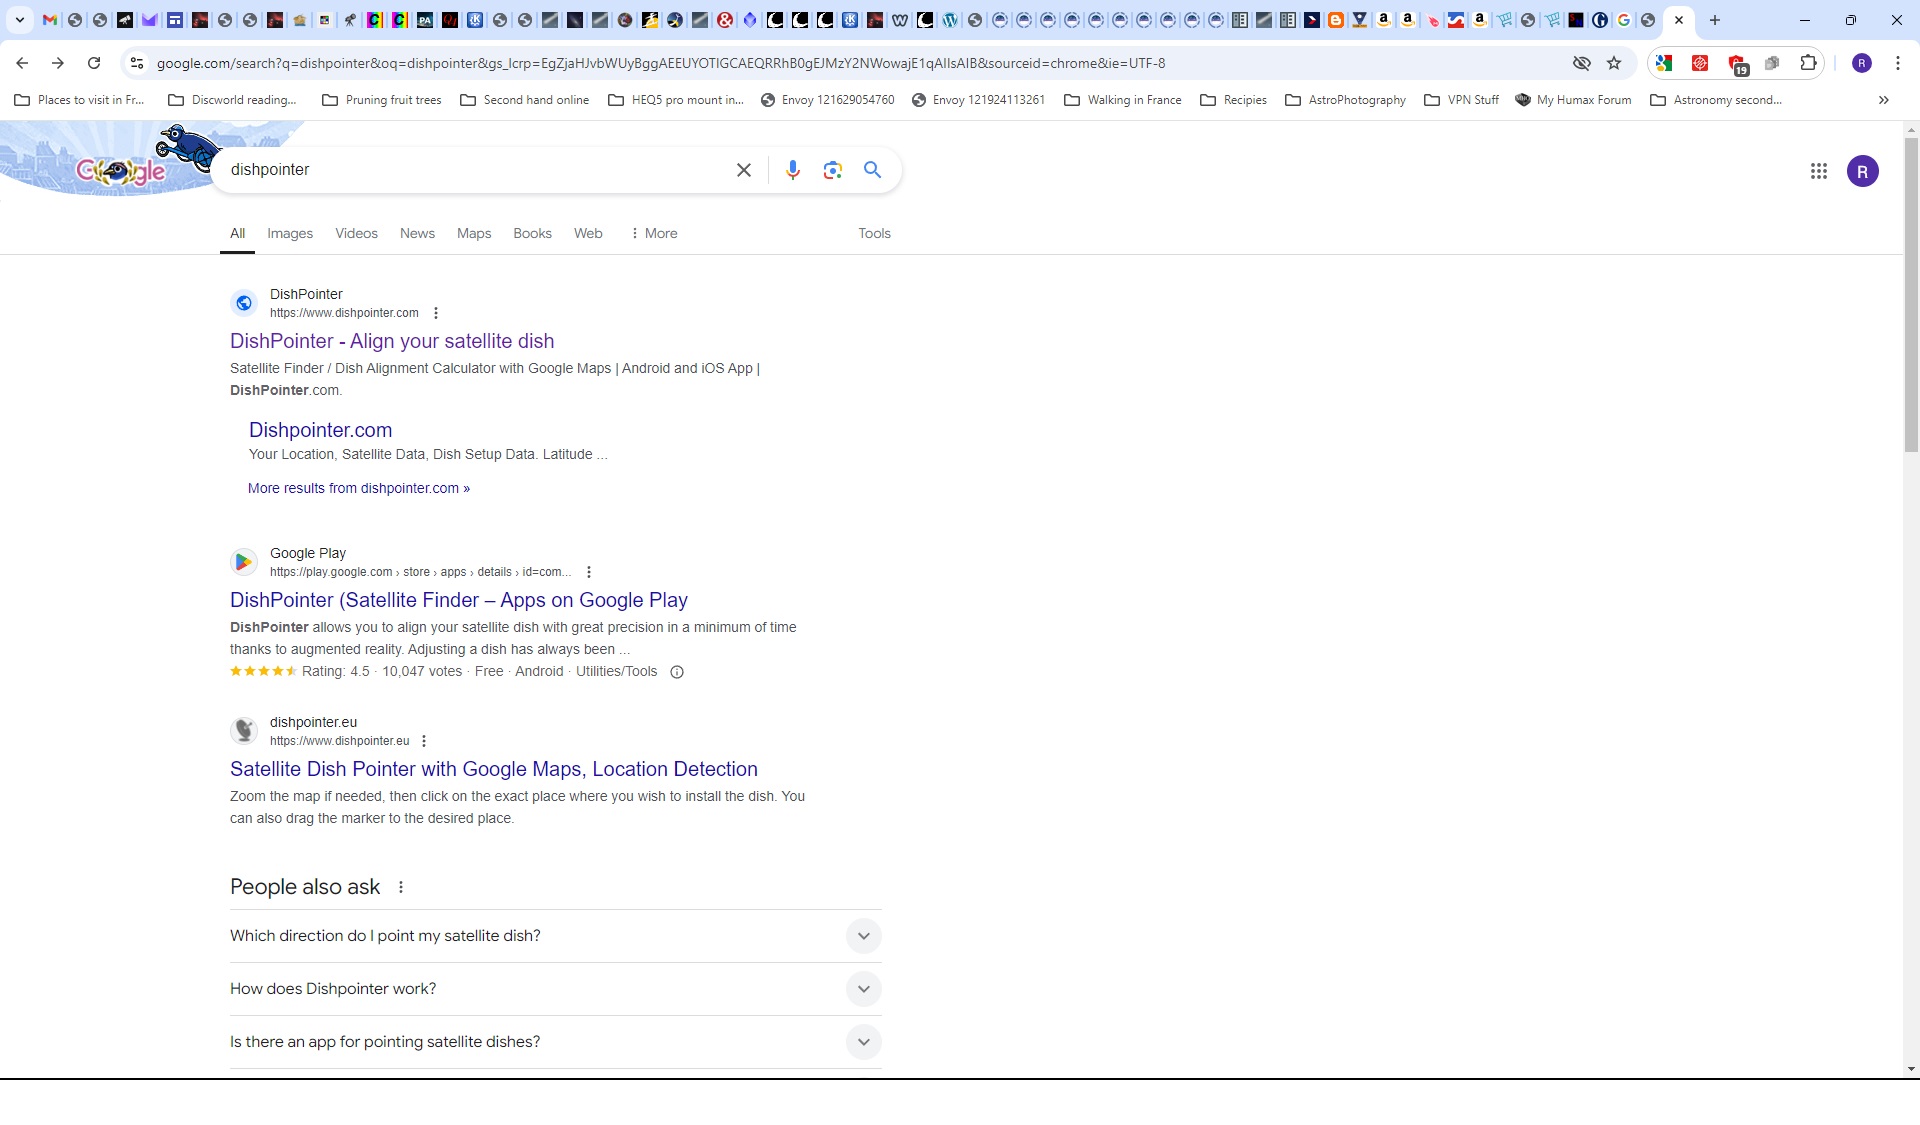Open options for the DishPointer.com result
Screen dimensions: 1920x1125
436,313
